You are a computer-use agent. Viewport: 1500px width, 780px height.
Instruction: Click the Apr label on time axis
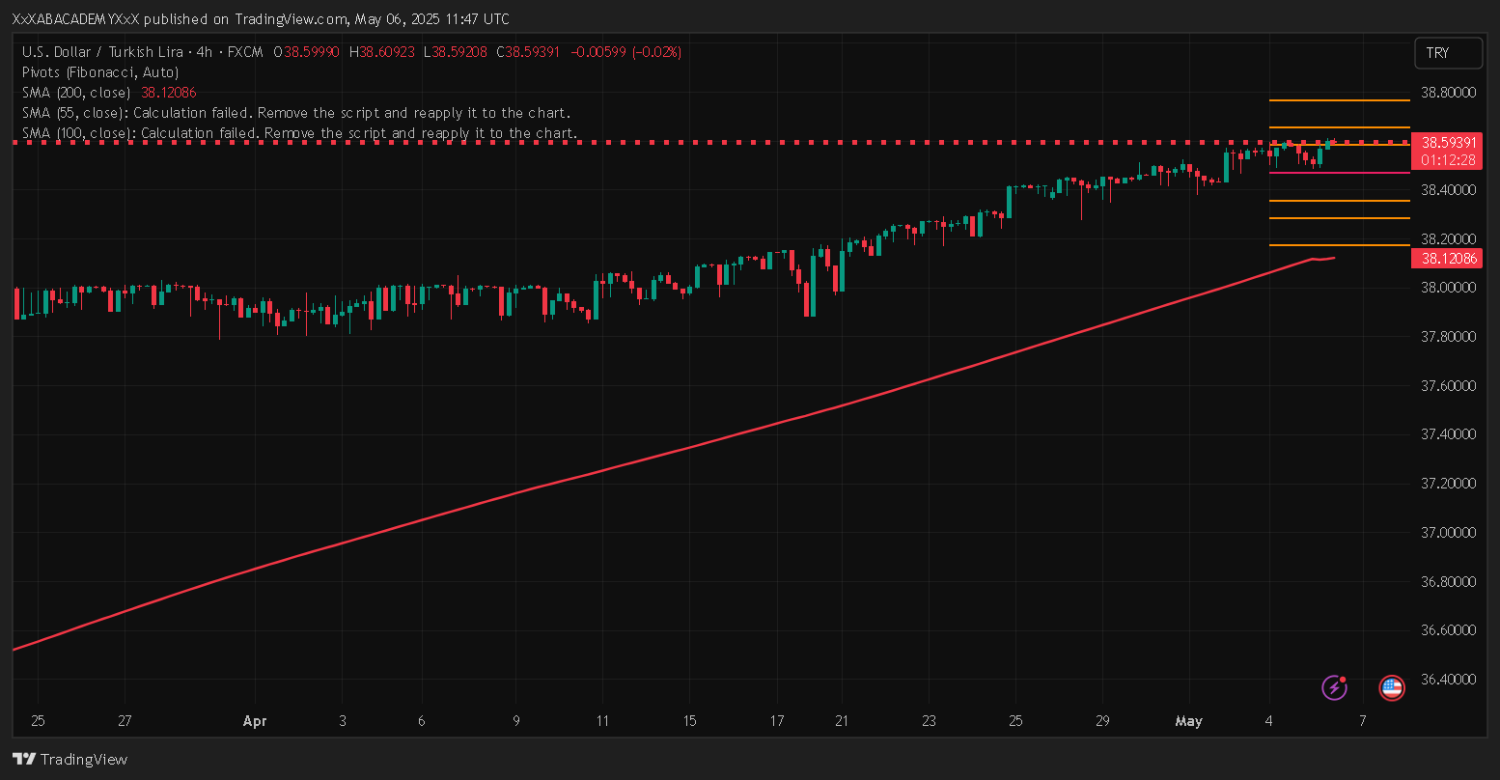coord(255,720)
